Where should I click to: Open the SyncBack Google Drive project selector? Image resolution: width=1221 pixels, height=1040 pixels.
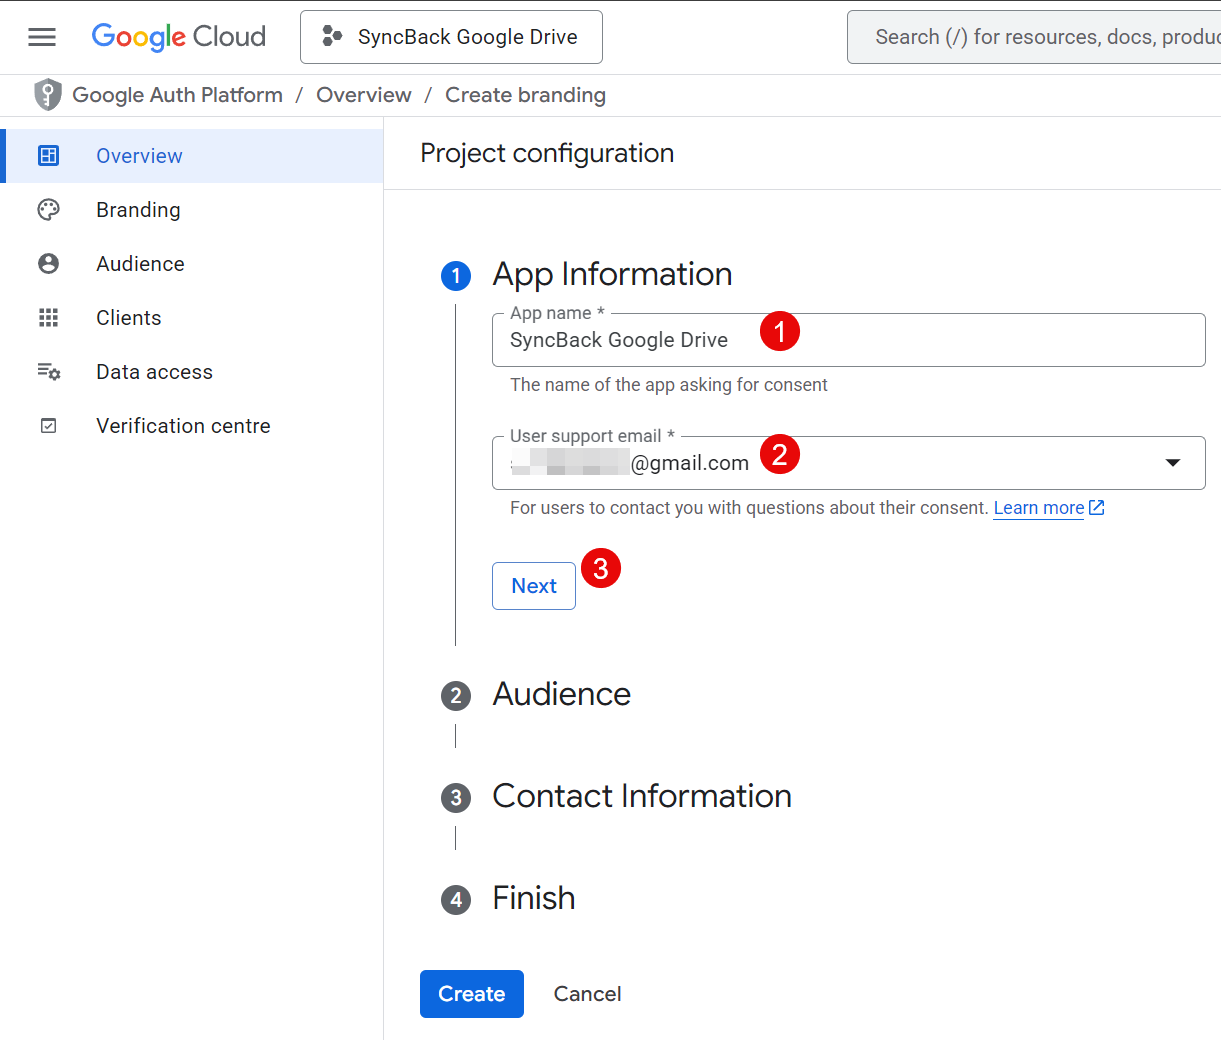451,37
